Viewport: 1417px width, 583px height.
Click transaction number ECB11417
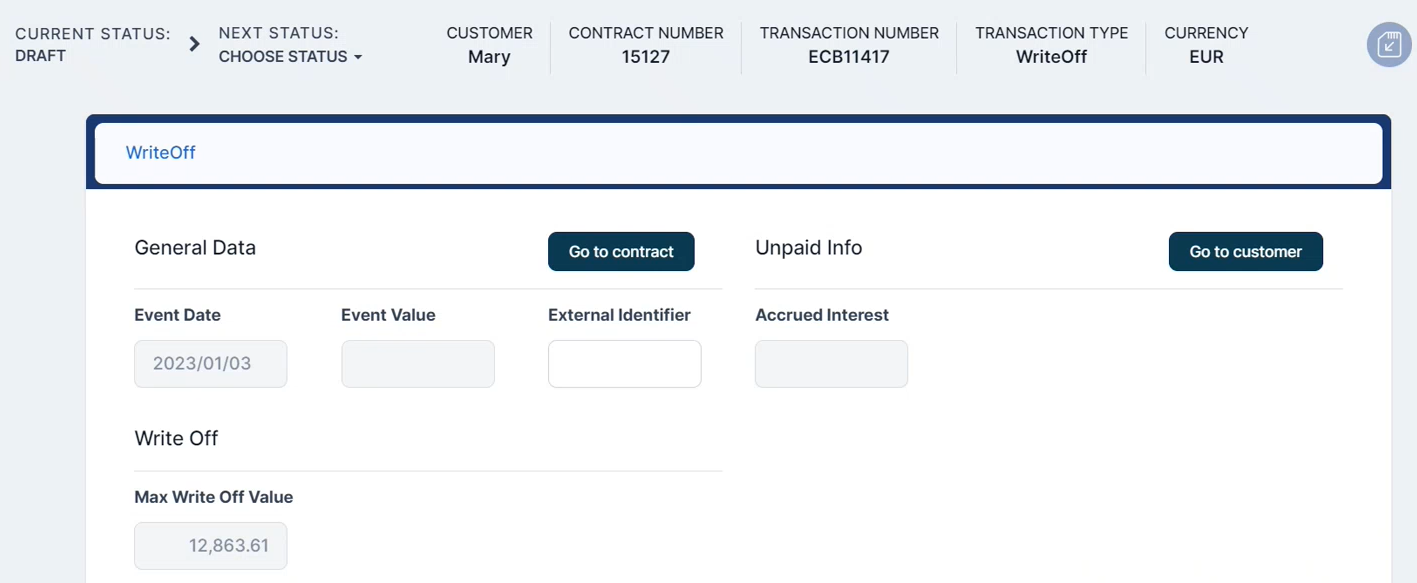848,57
